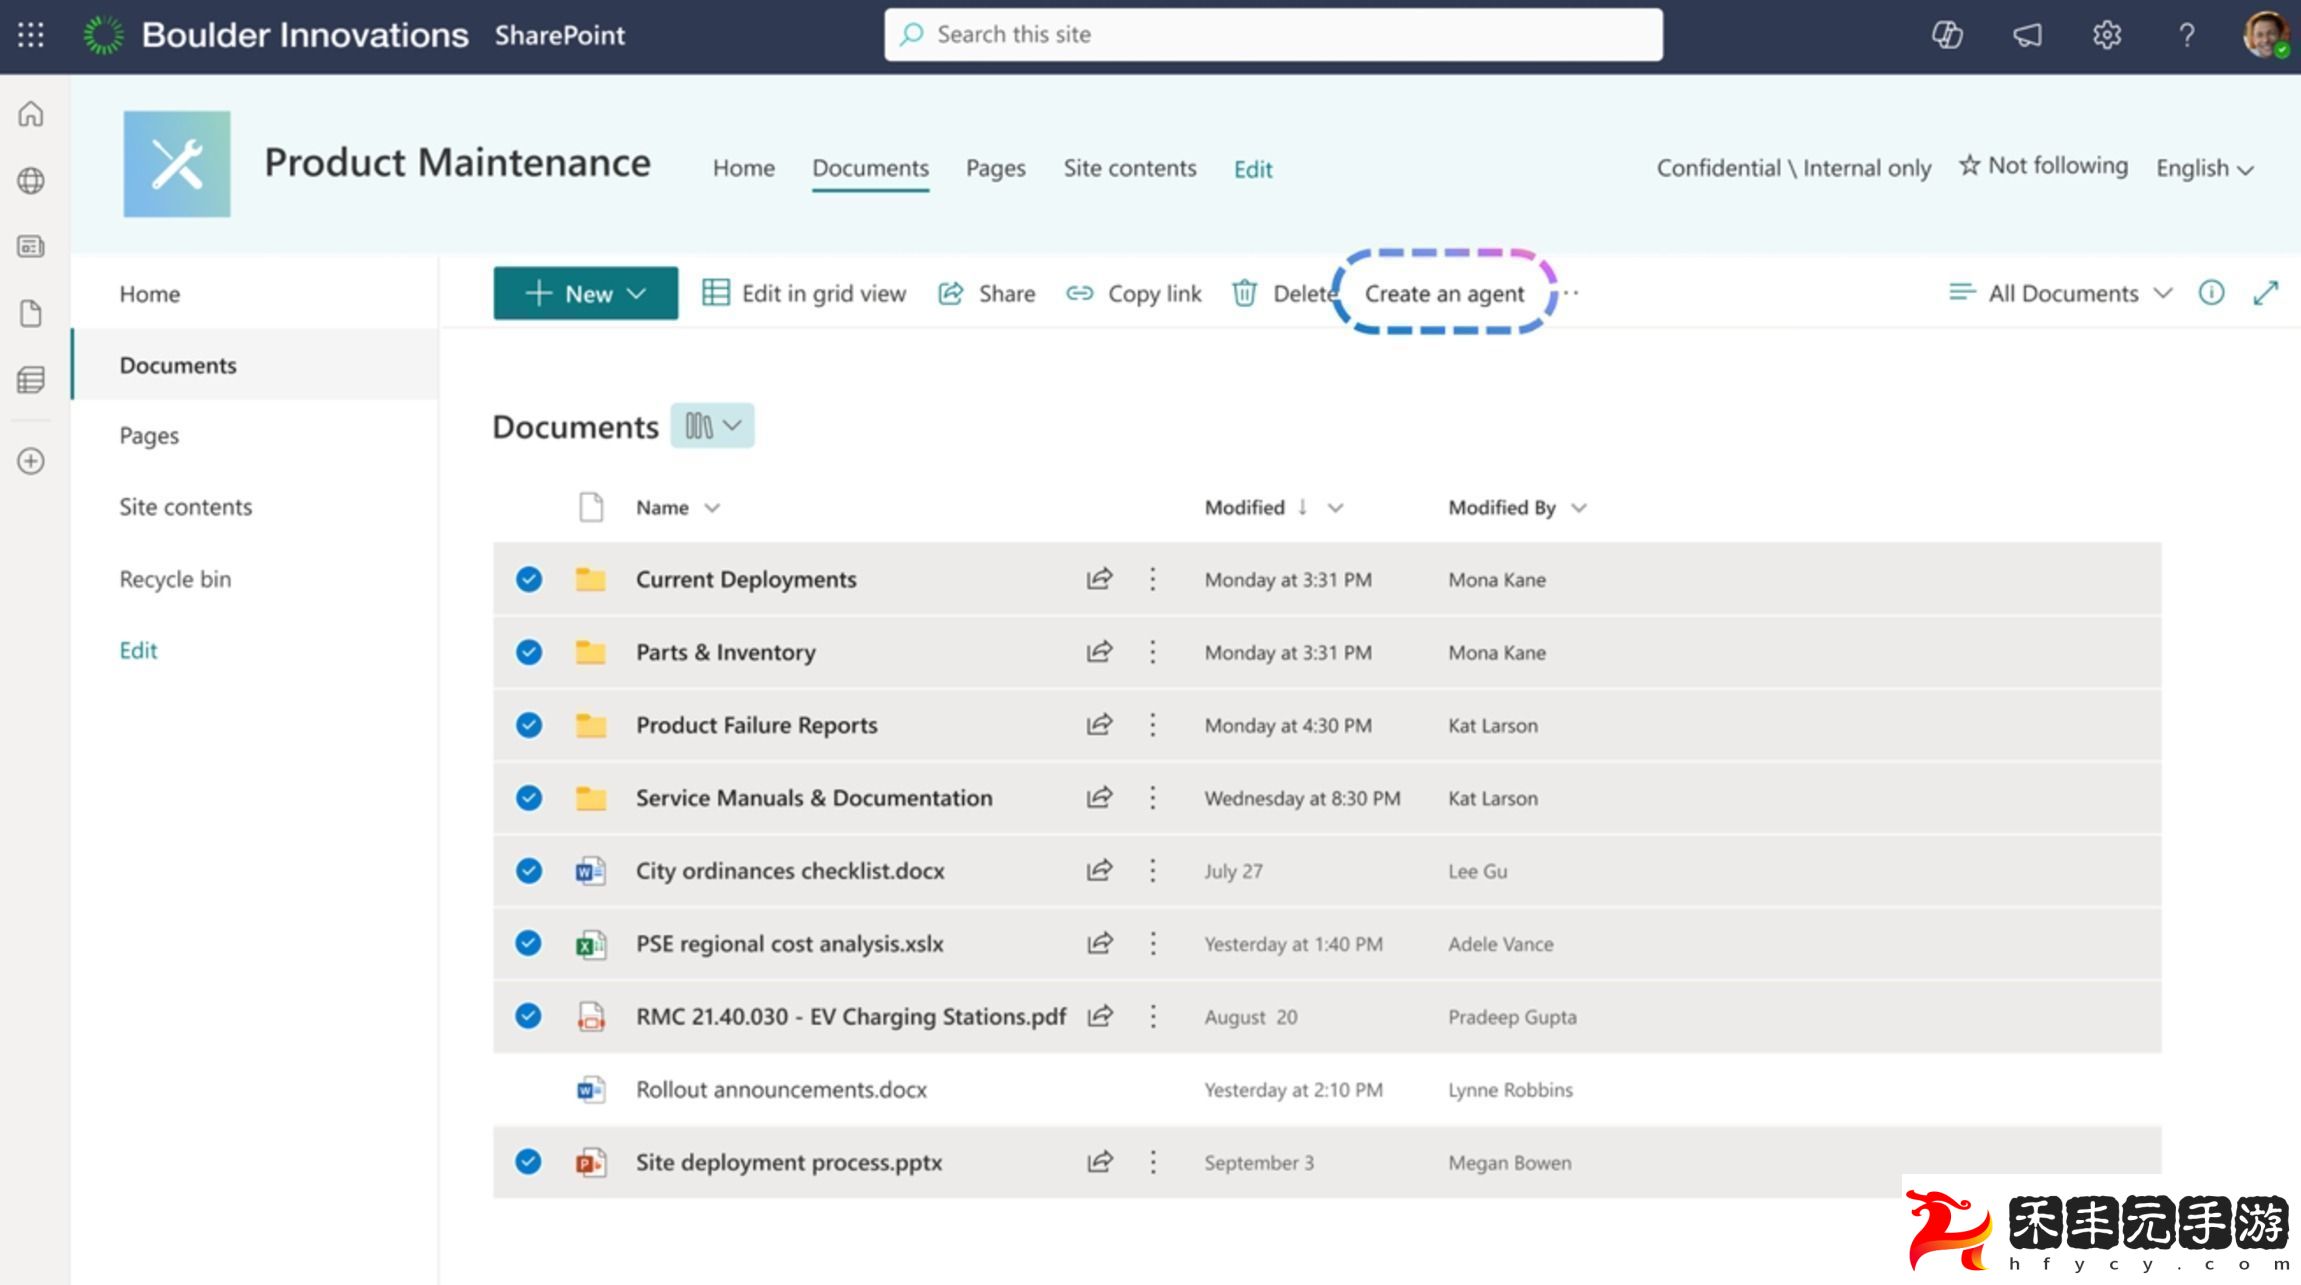Open the details pane info icon
The image size is (2301, 1285).
(2211, 293)
